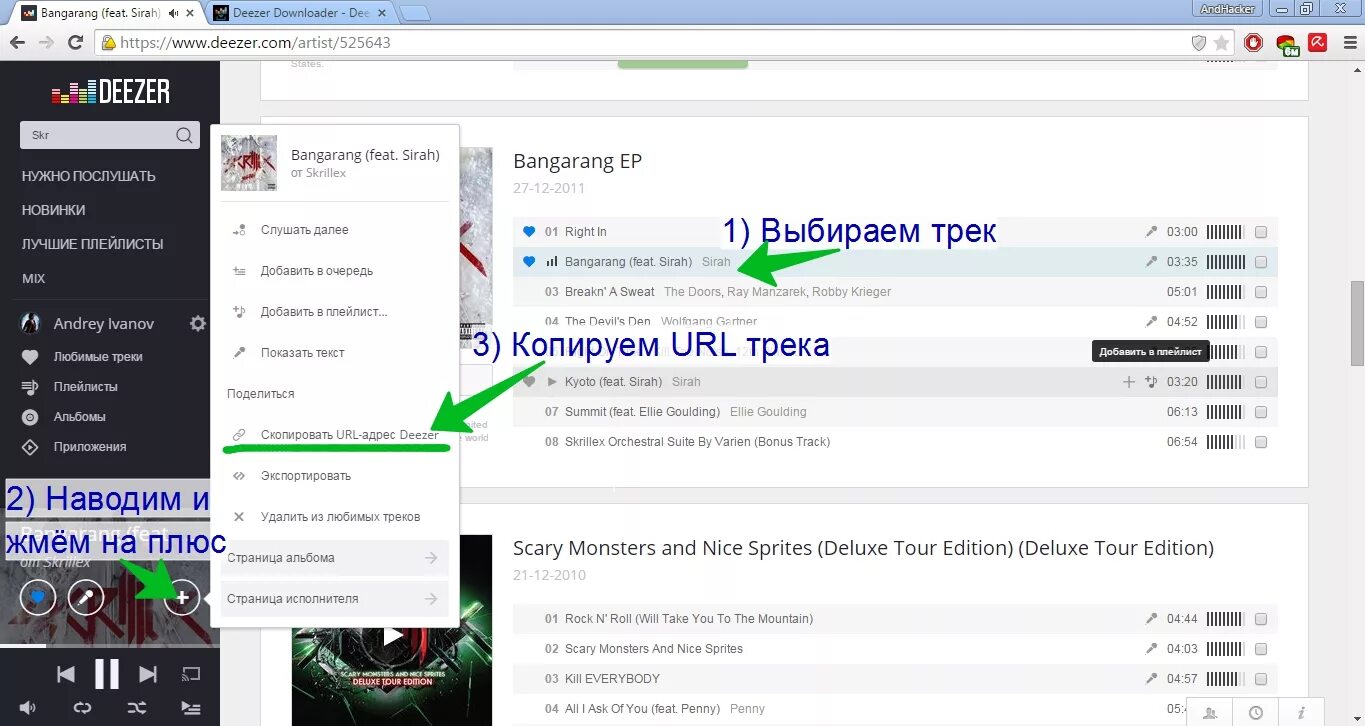Click the disc icon beside Альбомы

31,417
